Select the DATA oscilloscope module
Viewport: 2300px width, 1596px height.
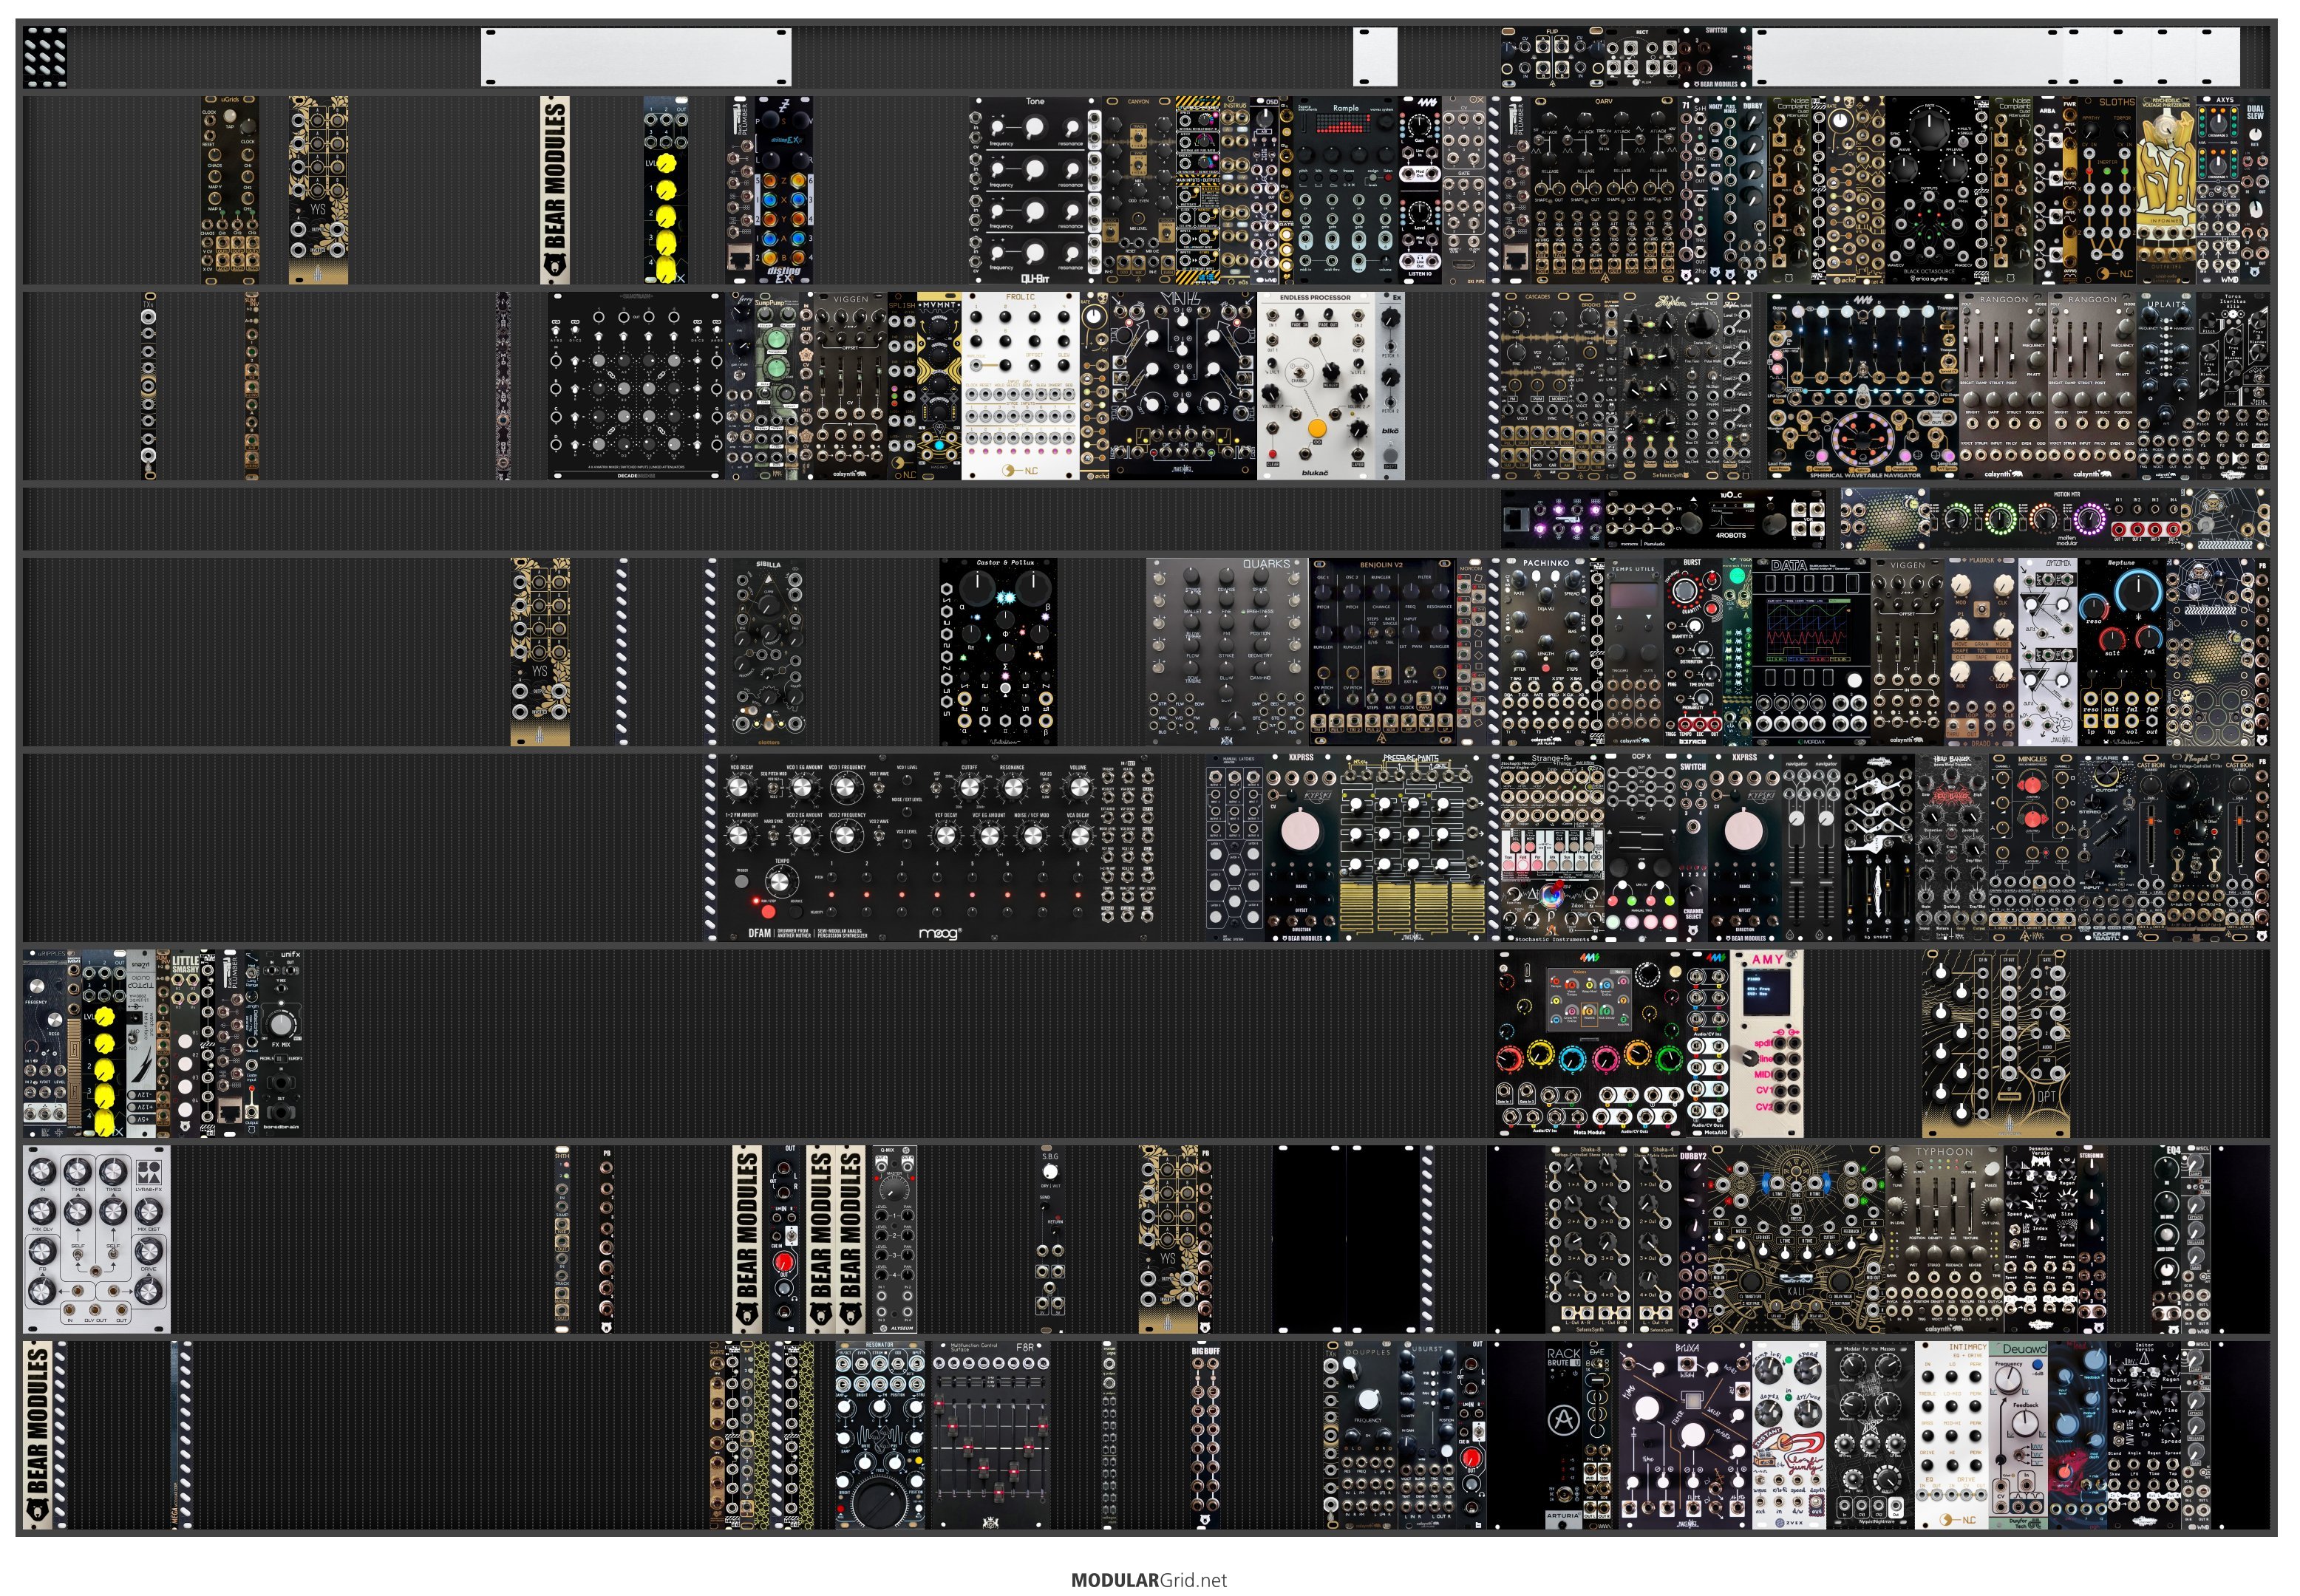1810,651
